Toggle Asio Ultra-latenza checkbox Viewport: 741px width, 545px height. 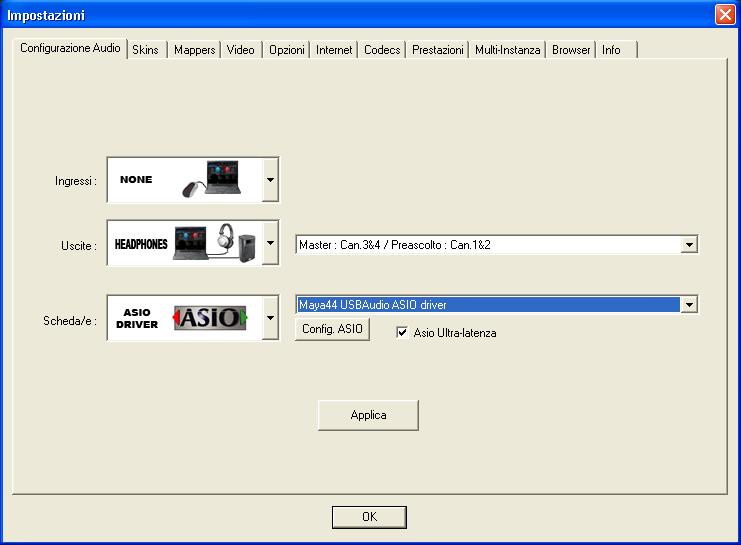[x=402, y=332]
